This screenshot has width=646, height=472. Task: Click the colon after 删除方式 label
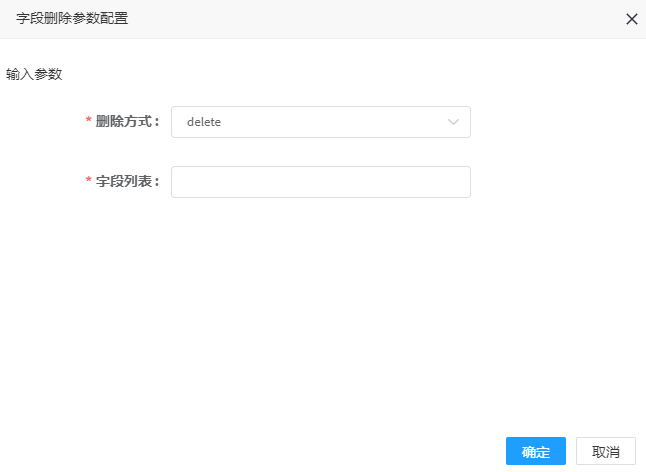tap(157, 122)
